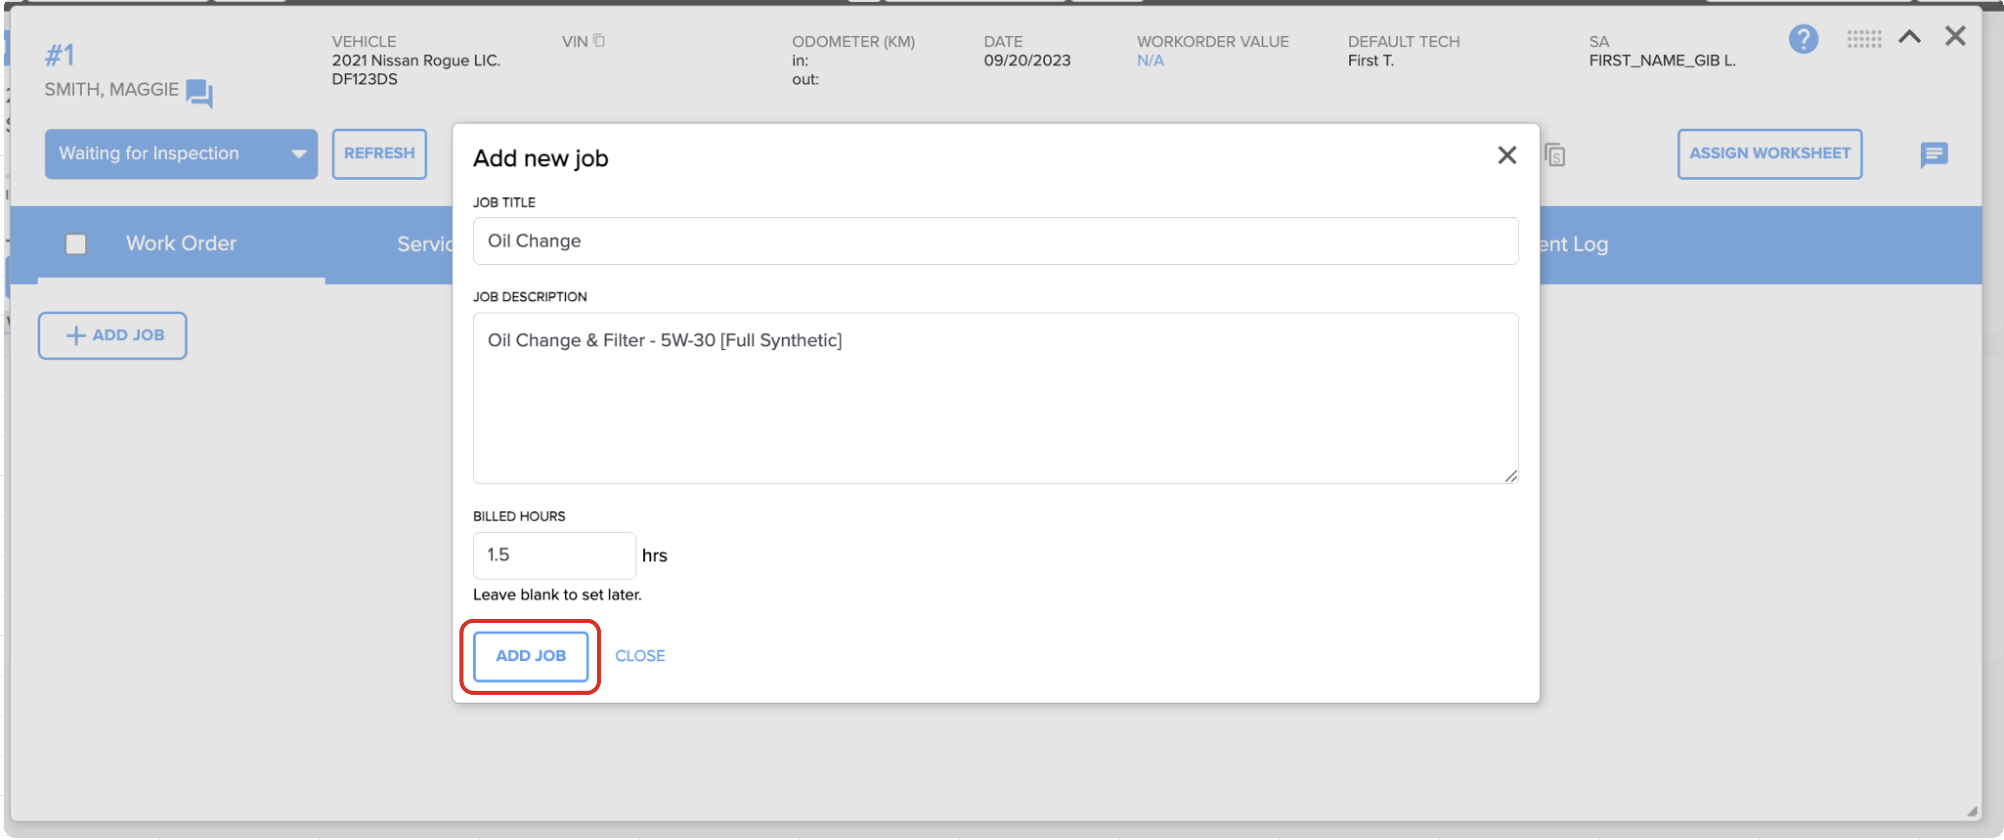Close the Add new job dialog with the X
Screen dimensions: 2004x840
[x=1507, y=155]
